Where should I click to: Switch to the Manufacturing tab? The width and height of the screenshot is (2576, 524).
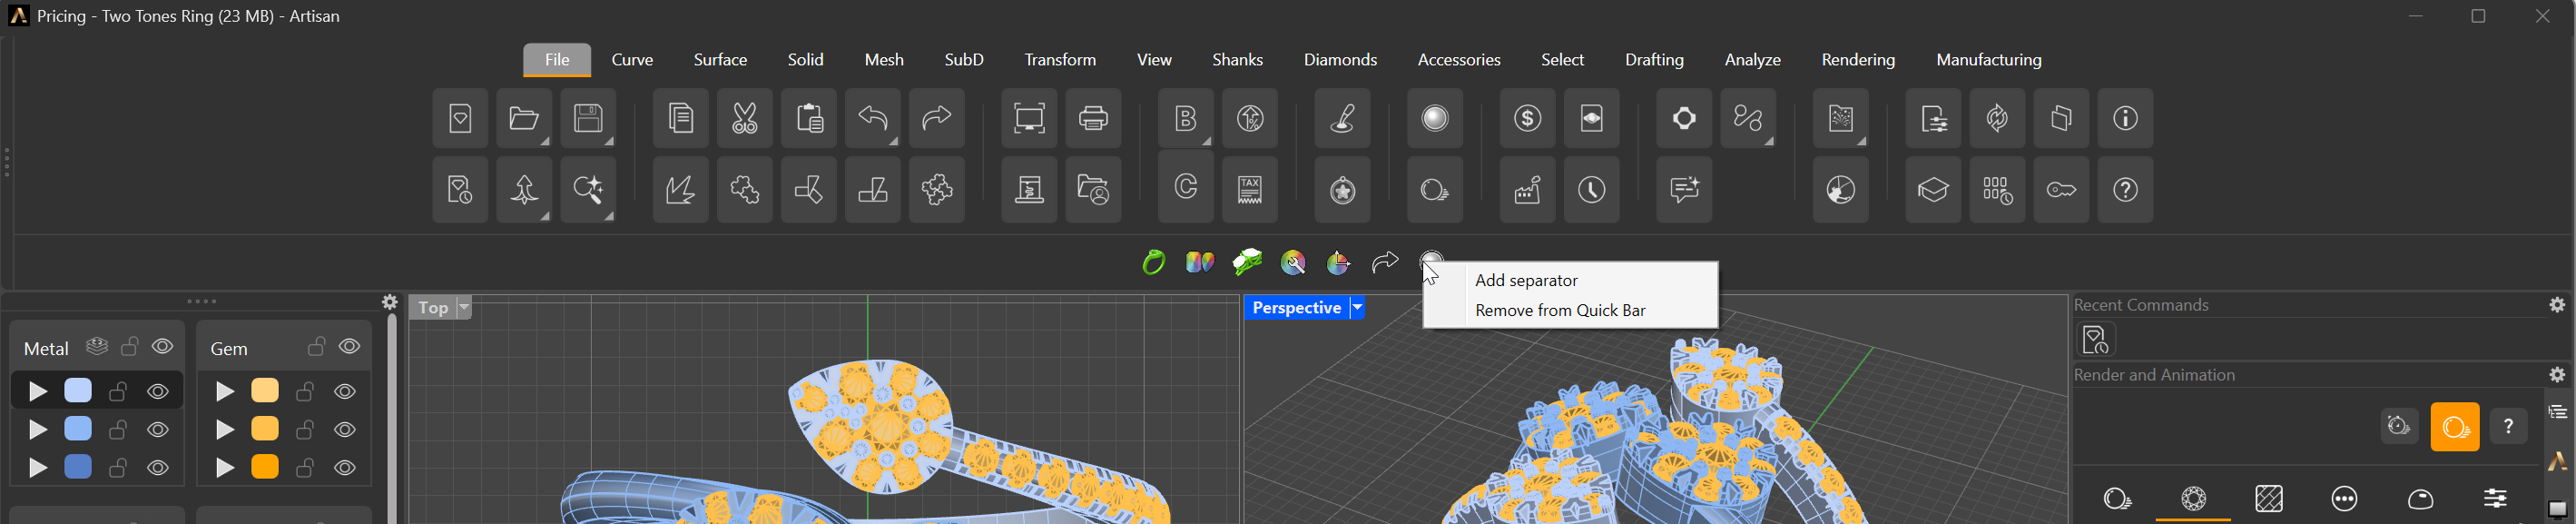pos(1989,60)
